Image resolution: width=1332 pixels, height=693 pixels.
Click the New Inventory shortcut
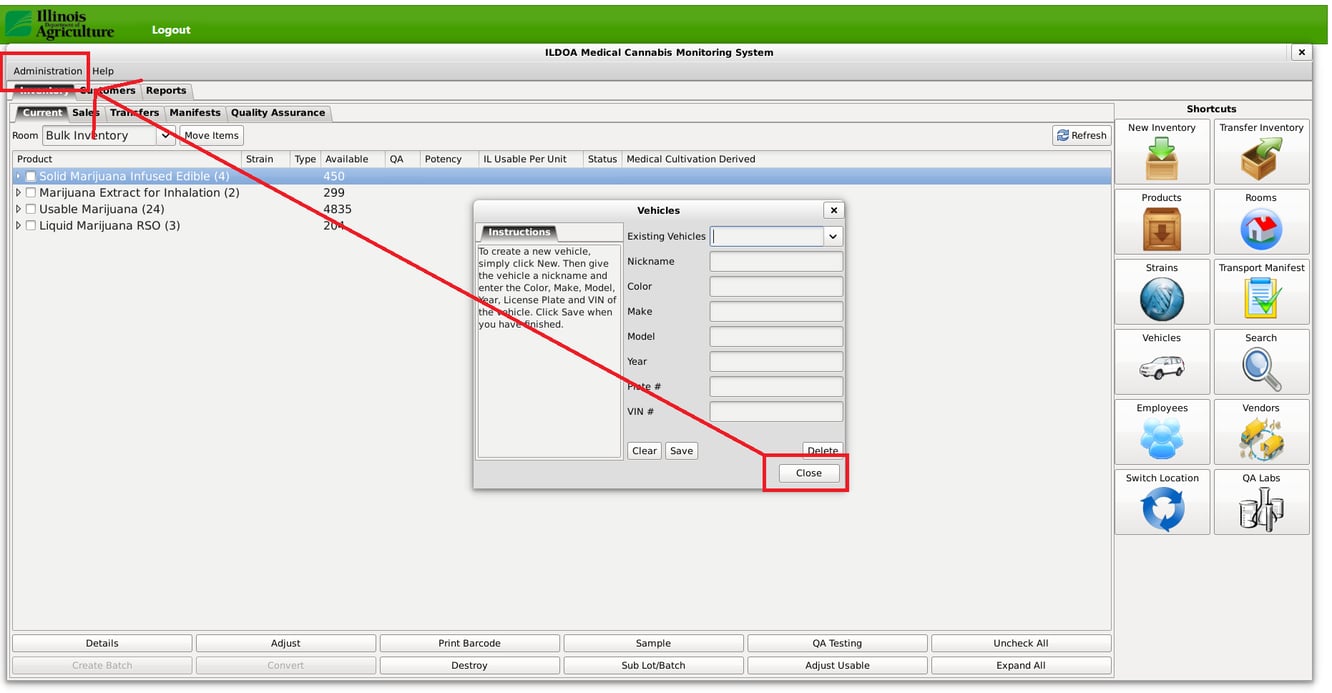click(x=1161, y=151)
